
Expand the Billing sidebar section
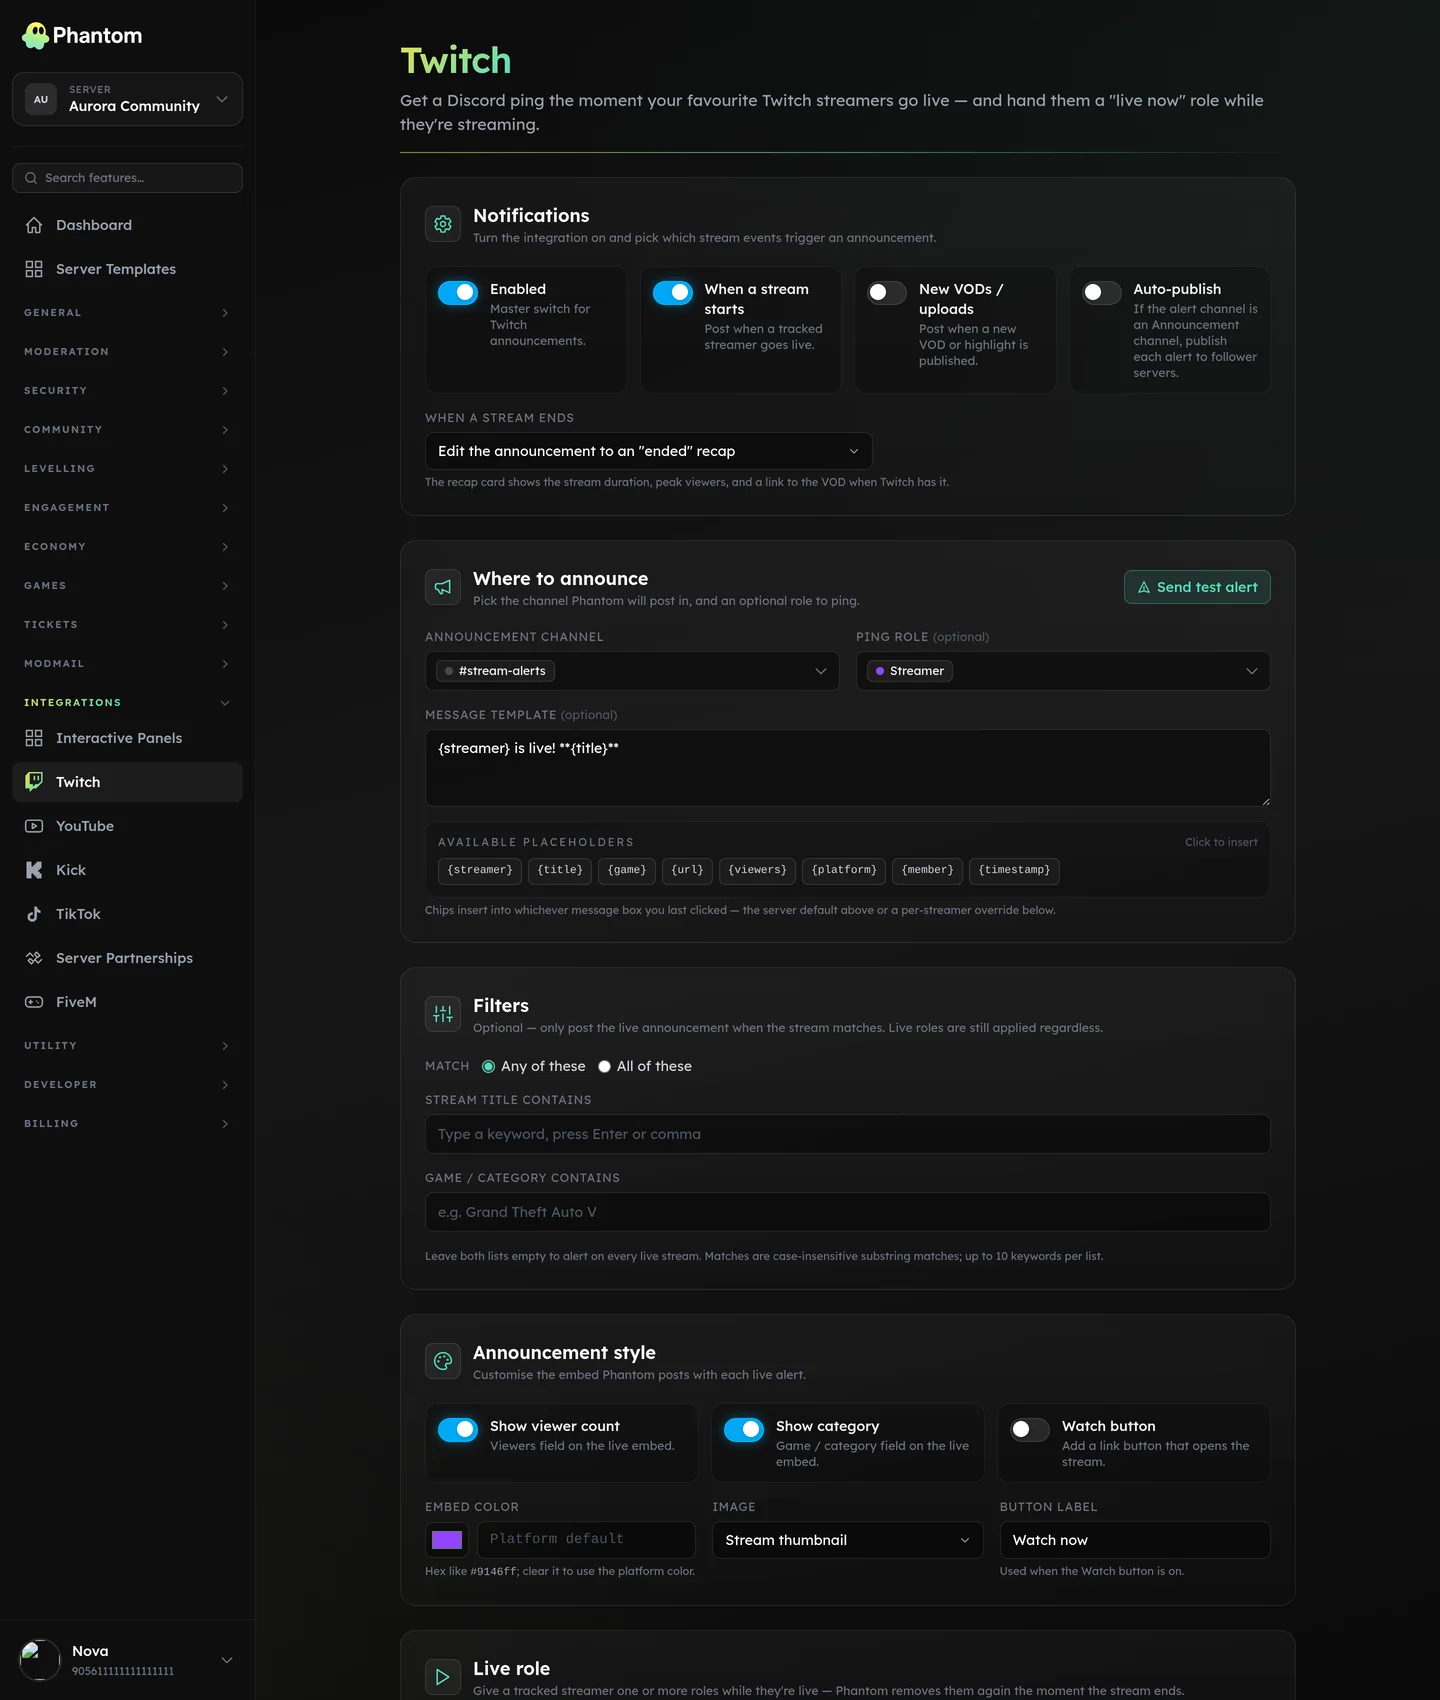(x=127, y=1124)
